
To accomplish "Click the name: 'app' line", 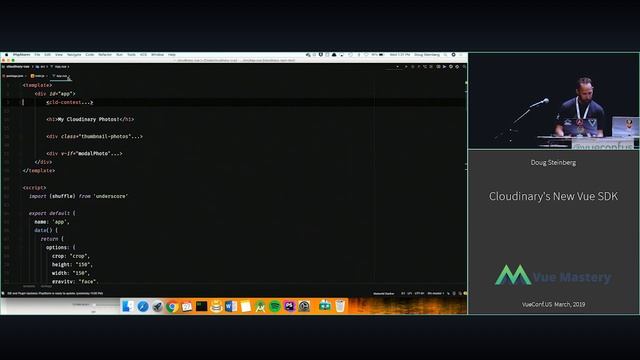I will [x=52, y=222].
